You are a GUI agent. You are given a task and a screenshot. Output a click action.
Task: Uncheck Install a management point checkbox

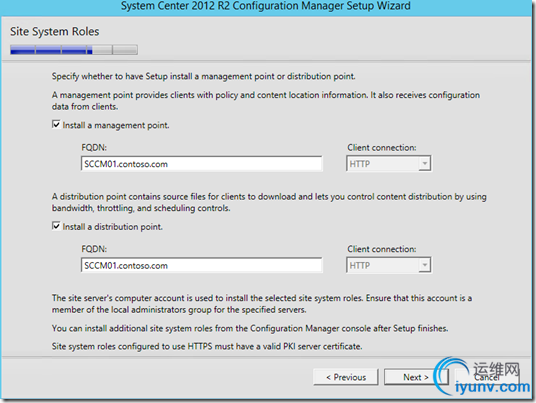pyautogui.click(x=56, y=124)
